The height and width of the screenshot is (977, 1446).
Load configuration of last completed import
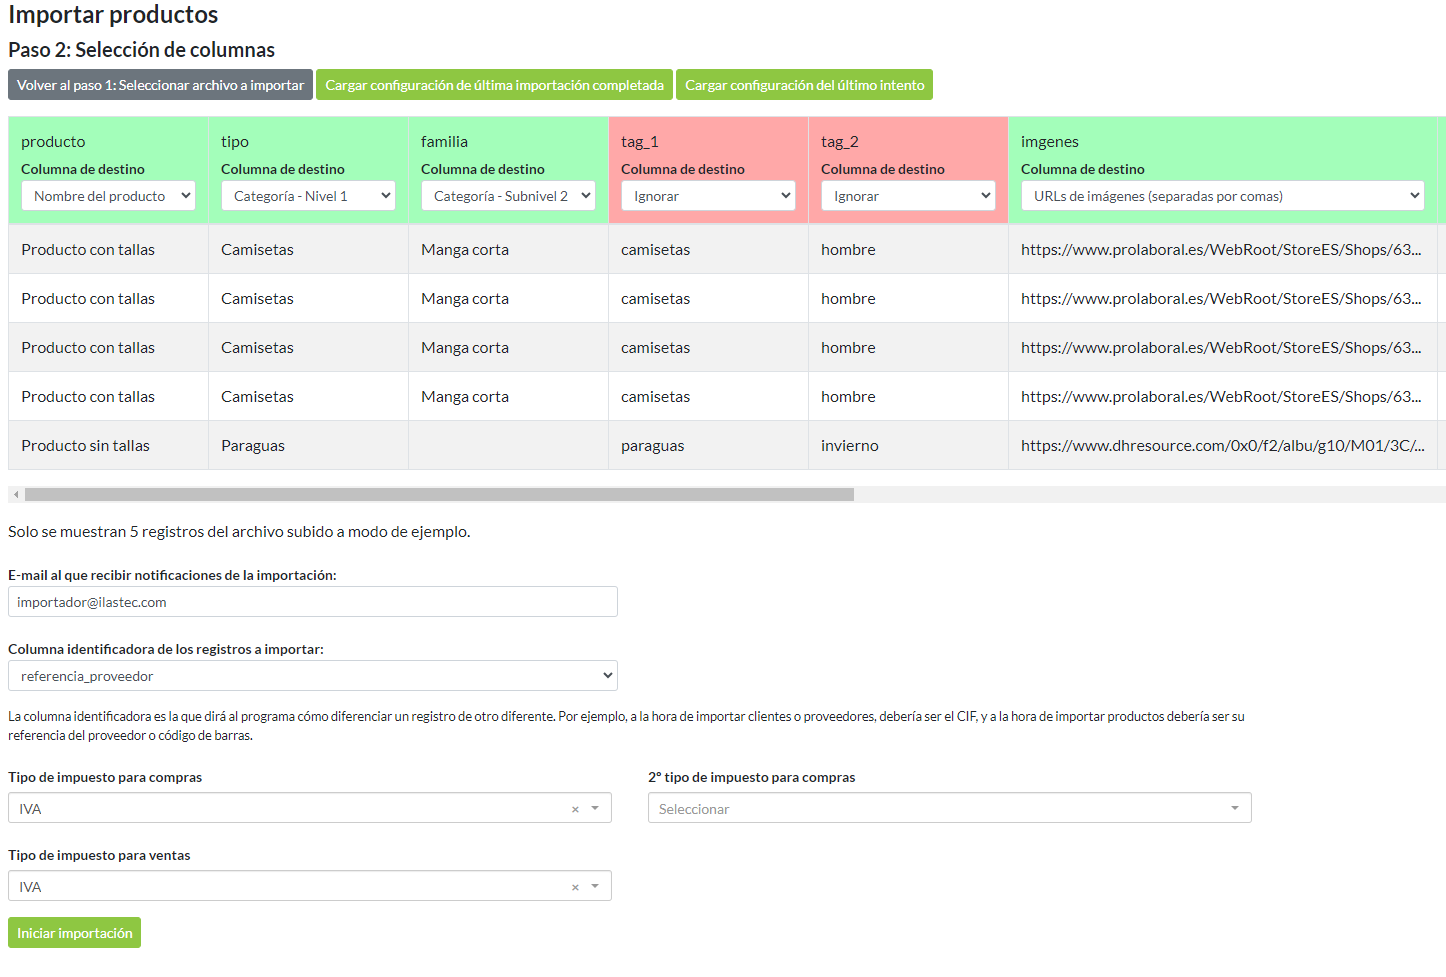[x=494, y=85]
